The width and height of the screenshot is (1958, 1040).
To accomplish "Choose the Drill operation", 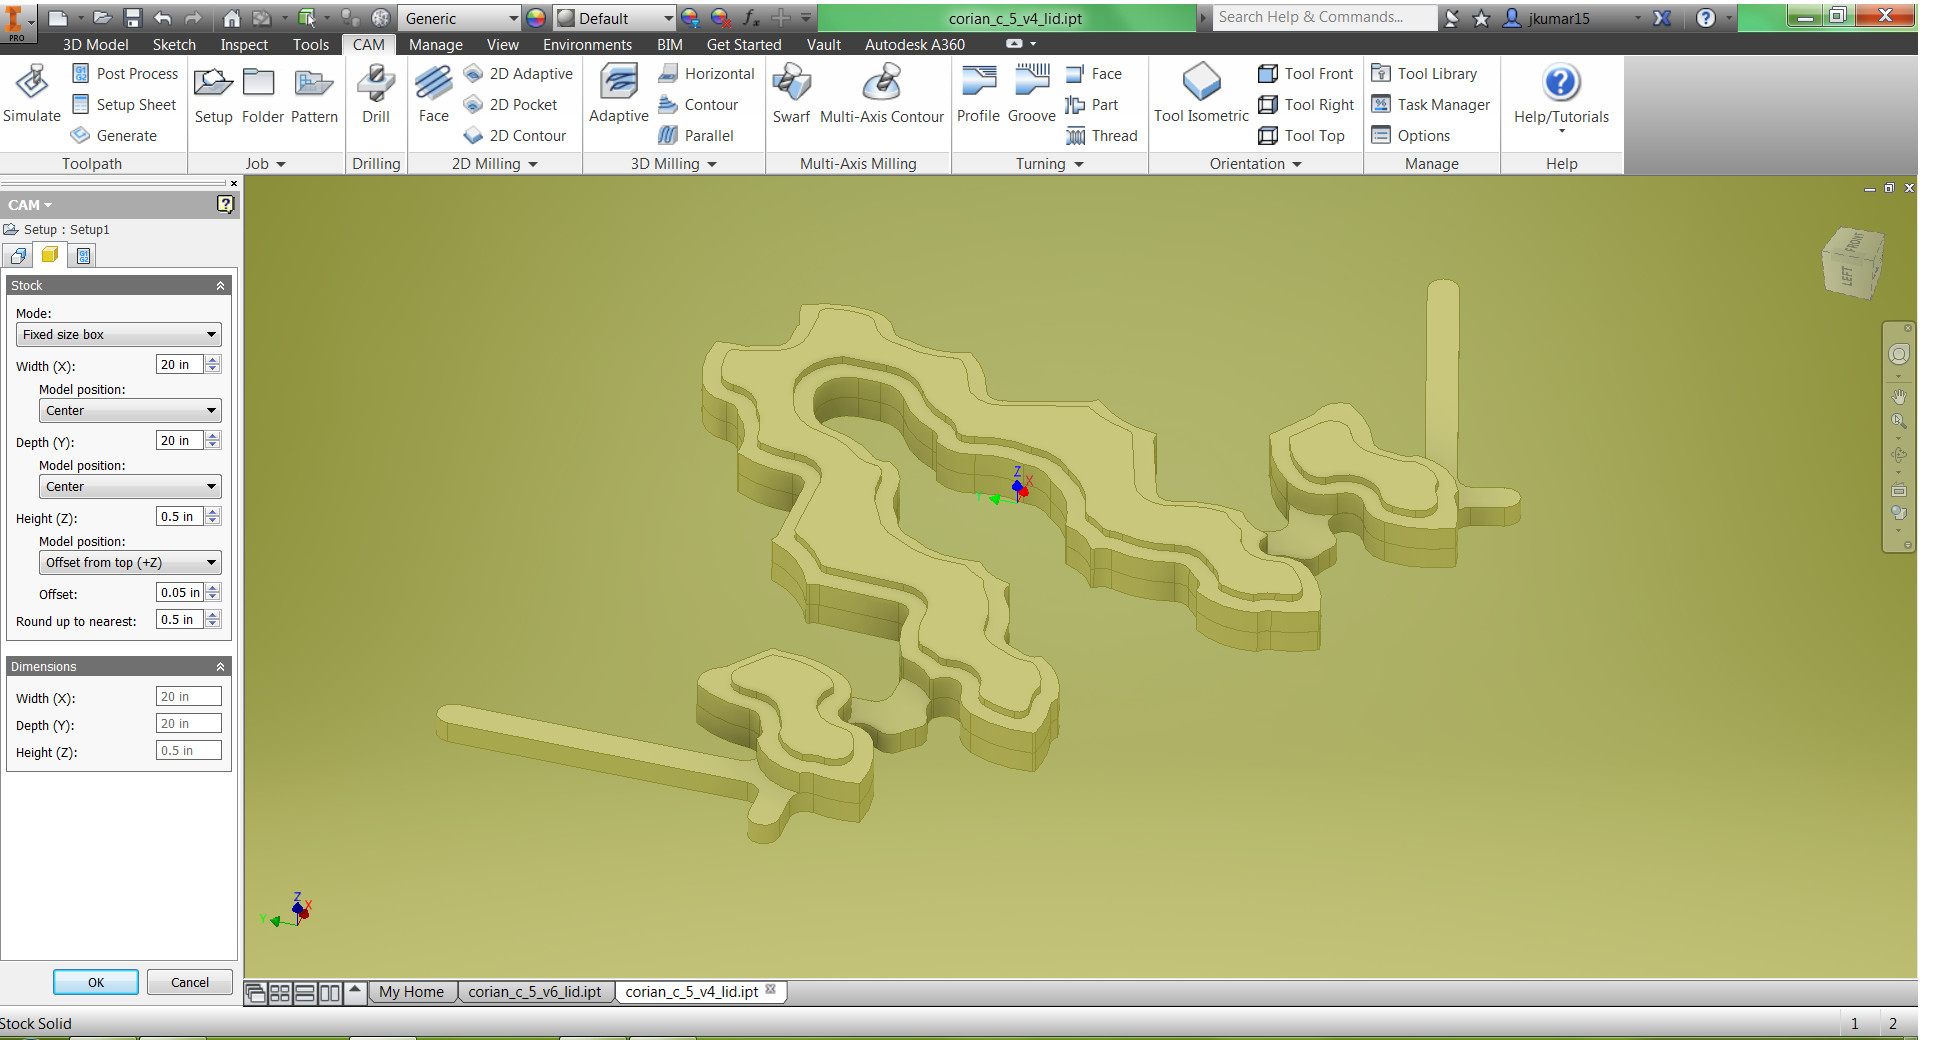I will click(376, 95).
